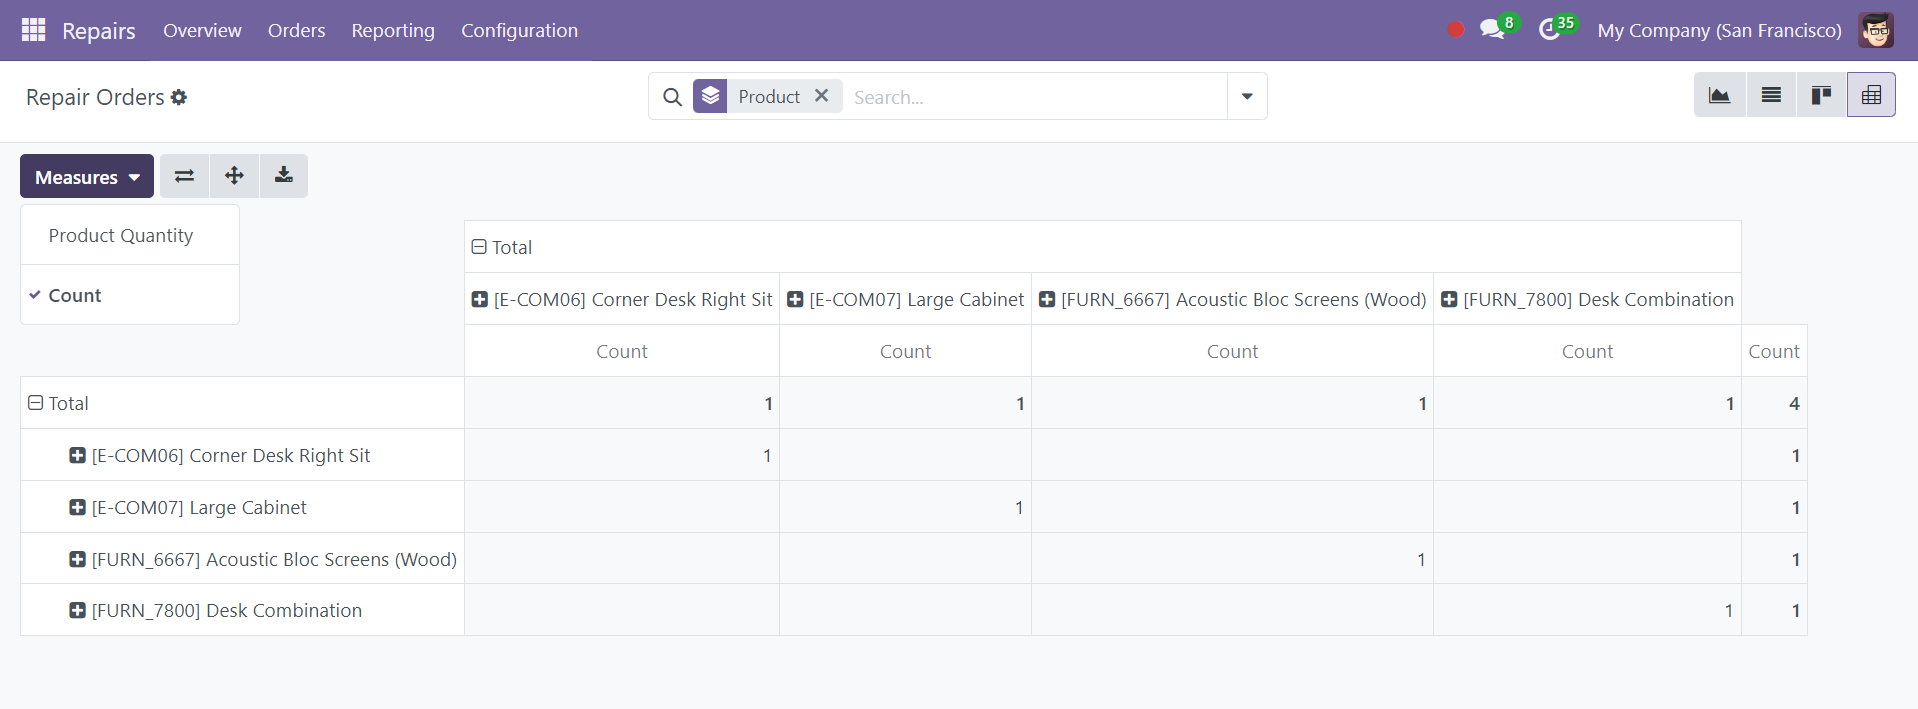Image resolution: width=1918 pixels, height=709 pixels.
Task: Open the Overview menu
Action: pyautogui.click(x=202, y=30)
